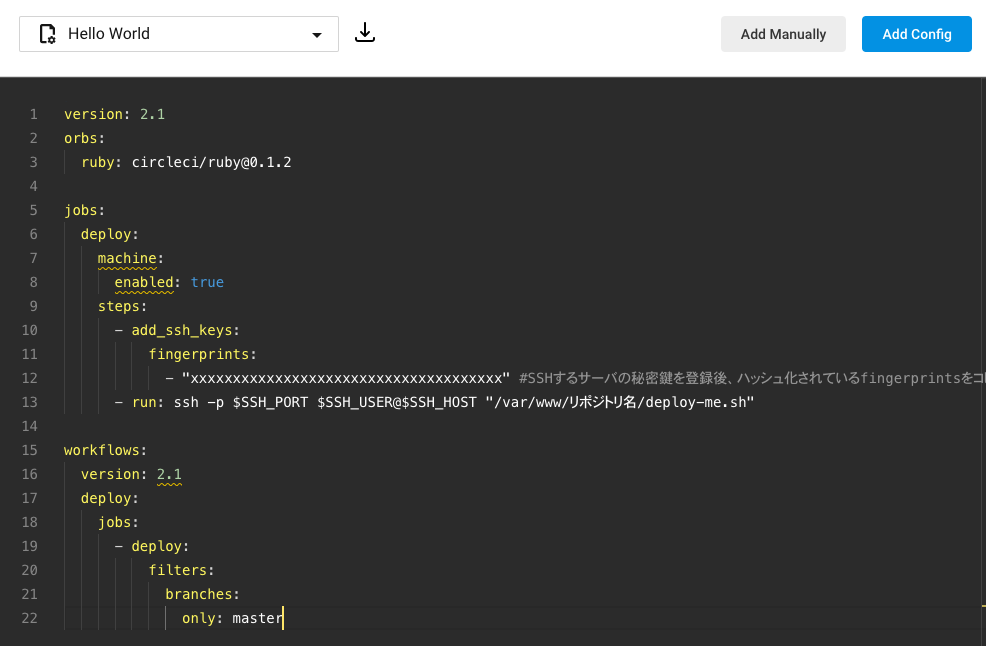The width and height of the screenshot is (986, 646).
Task: Click the underlined 'enabled' key on line 8
Action: pyautogui.click(x=144, y=282)
